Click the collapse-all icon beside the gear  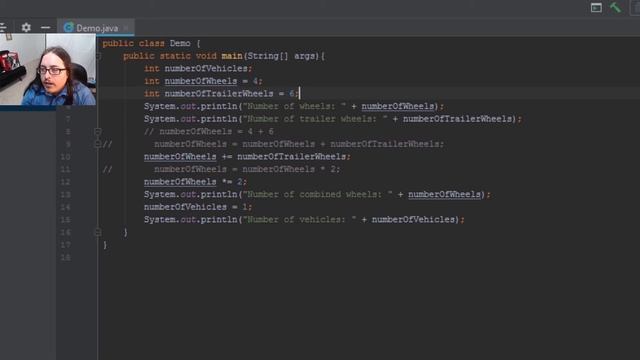pyautogui.click(x=2, y=27)
